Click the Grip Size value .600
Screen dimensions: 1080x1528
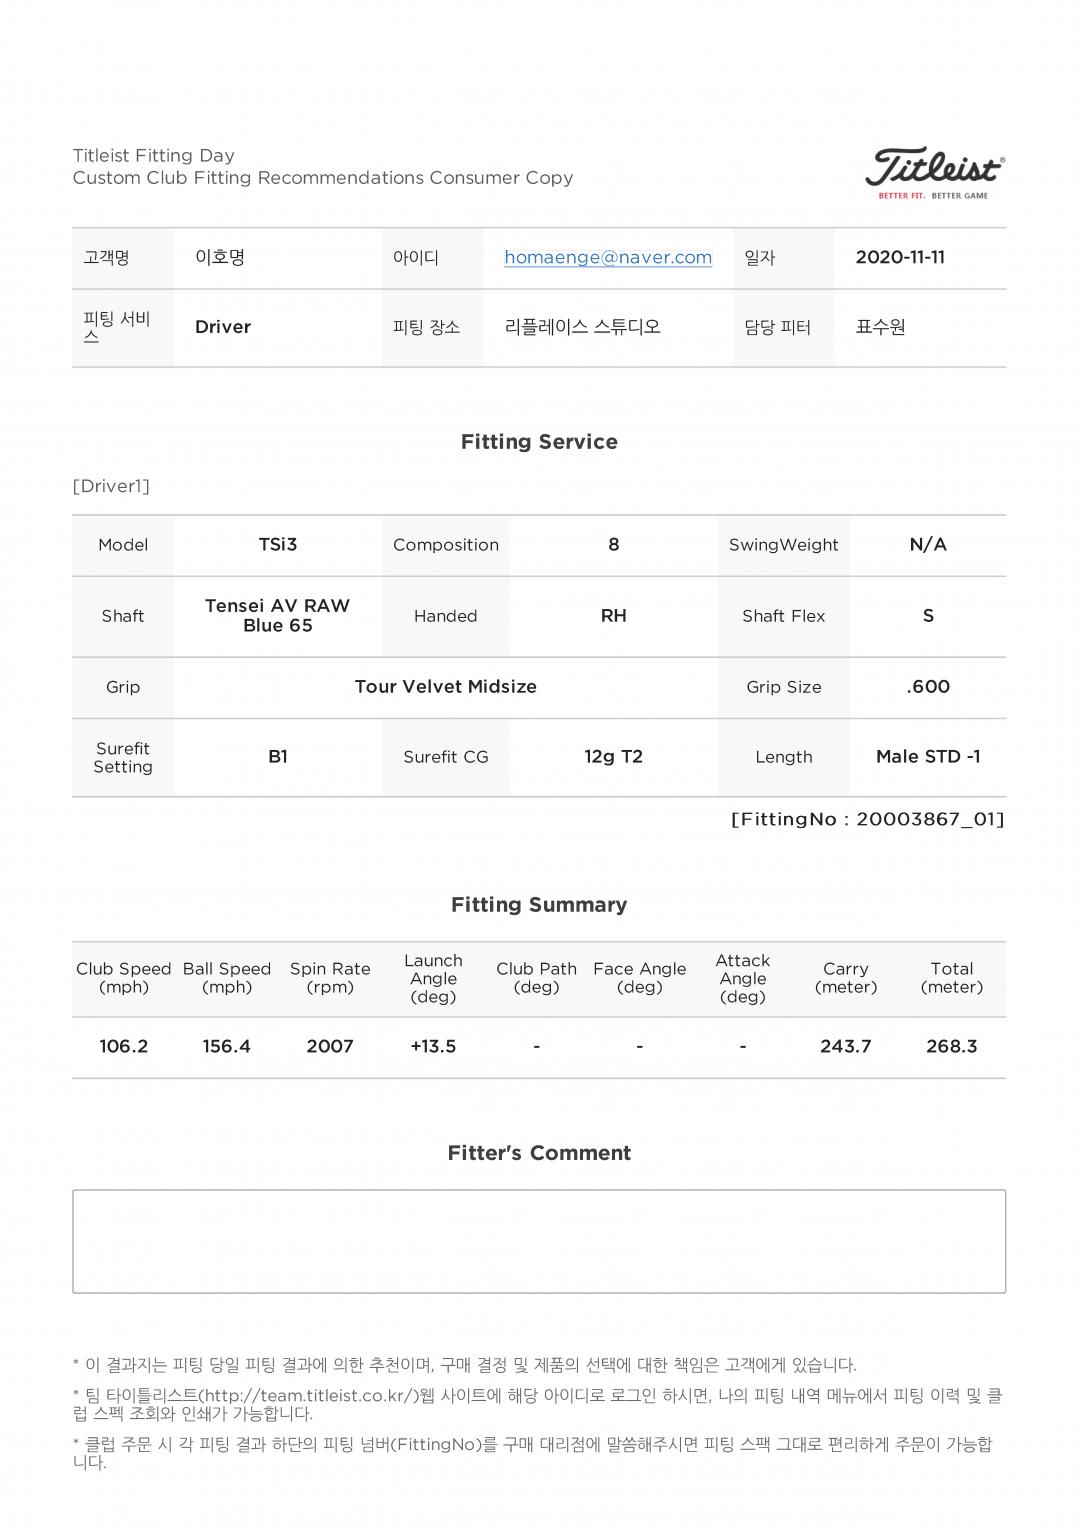(x=928, y=687)
